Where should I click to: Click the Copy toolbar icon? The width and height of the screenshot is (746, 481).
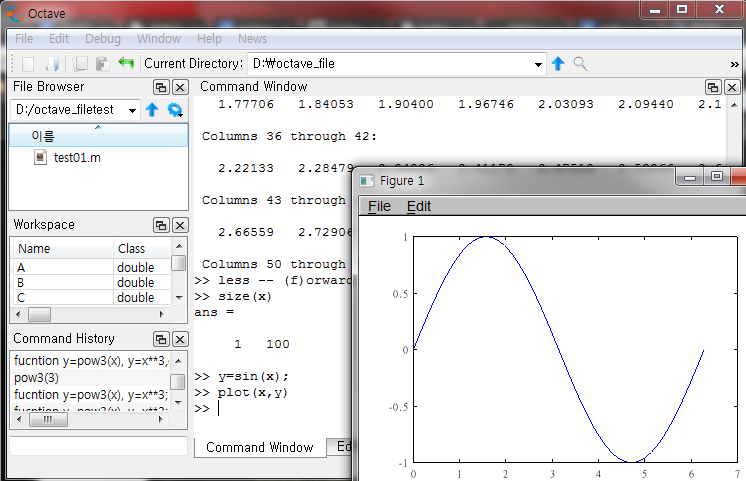click(79, 64)
